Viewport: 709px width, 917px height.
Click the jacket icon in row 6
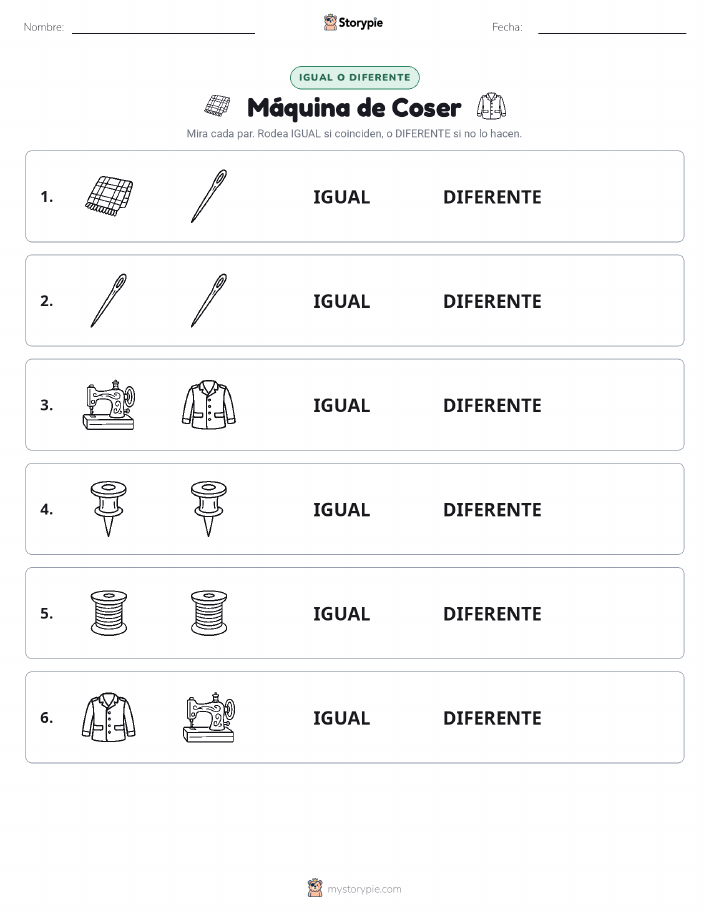tap(109, 717)
